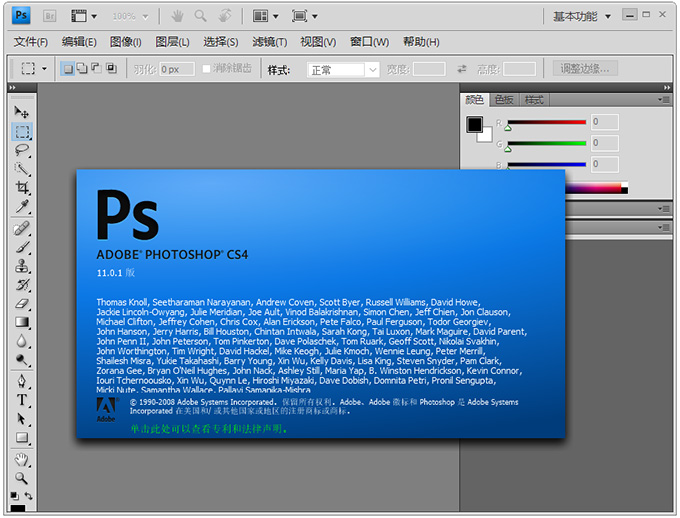Select the Move tool
This screenshot has width=680, height=518.
tap(22, 112)
